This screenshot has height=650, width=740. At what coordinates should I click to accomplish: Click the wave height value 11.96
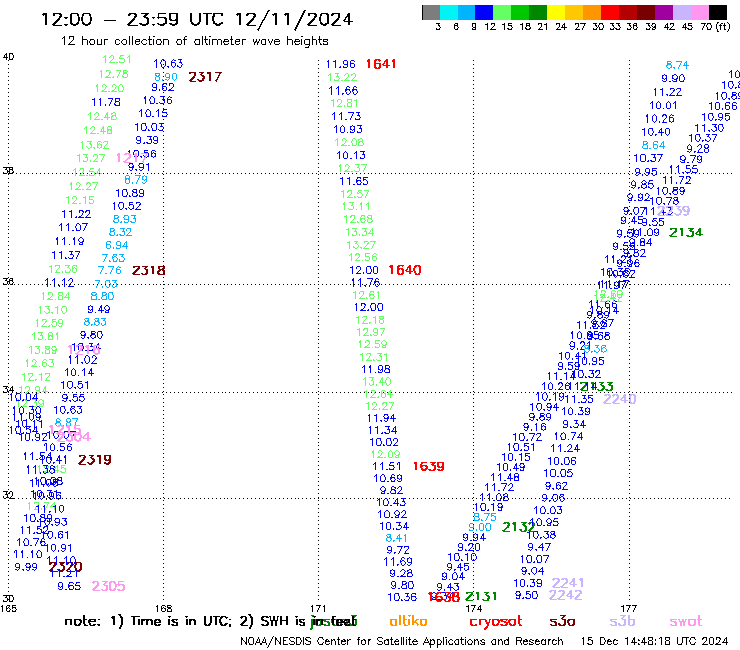[341, 64]
